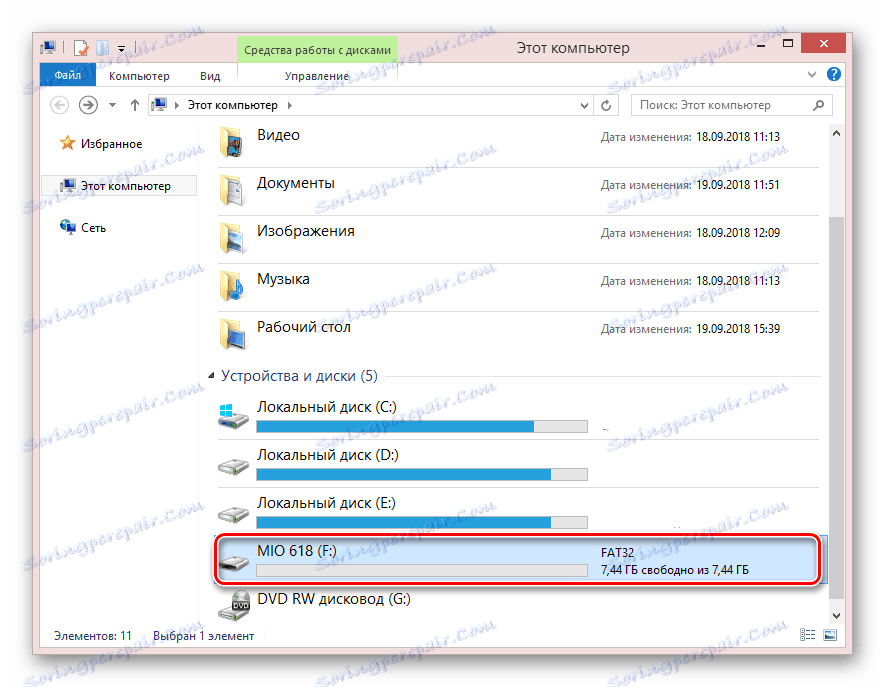Select Сеть in the navigation pane
This screenshot has width=885, height=687.
coord(93,227)
